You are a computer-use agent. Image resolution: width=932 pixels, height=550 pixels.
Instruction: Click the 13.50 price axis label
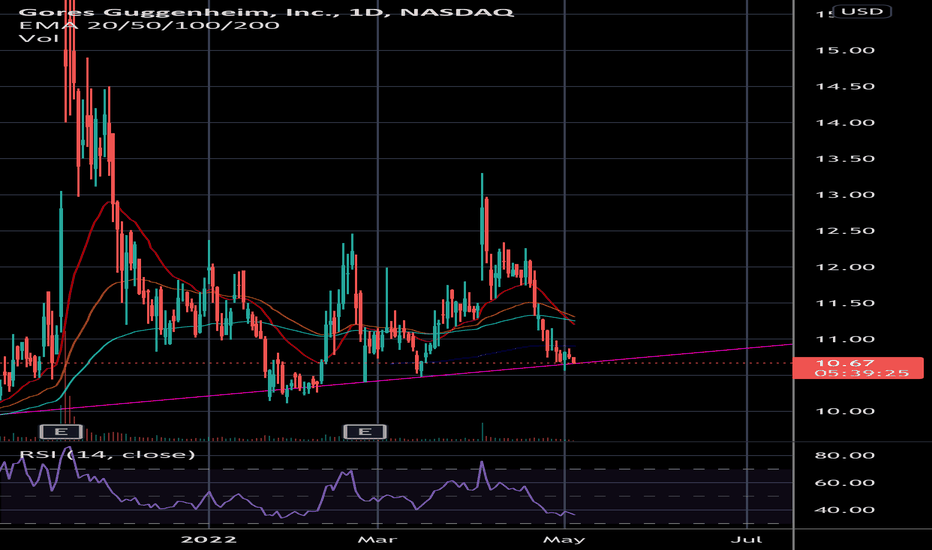[845, 159]
